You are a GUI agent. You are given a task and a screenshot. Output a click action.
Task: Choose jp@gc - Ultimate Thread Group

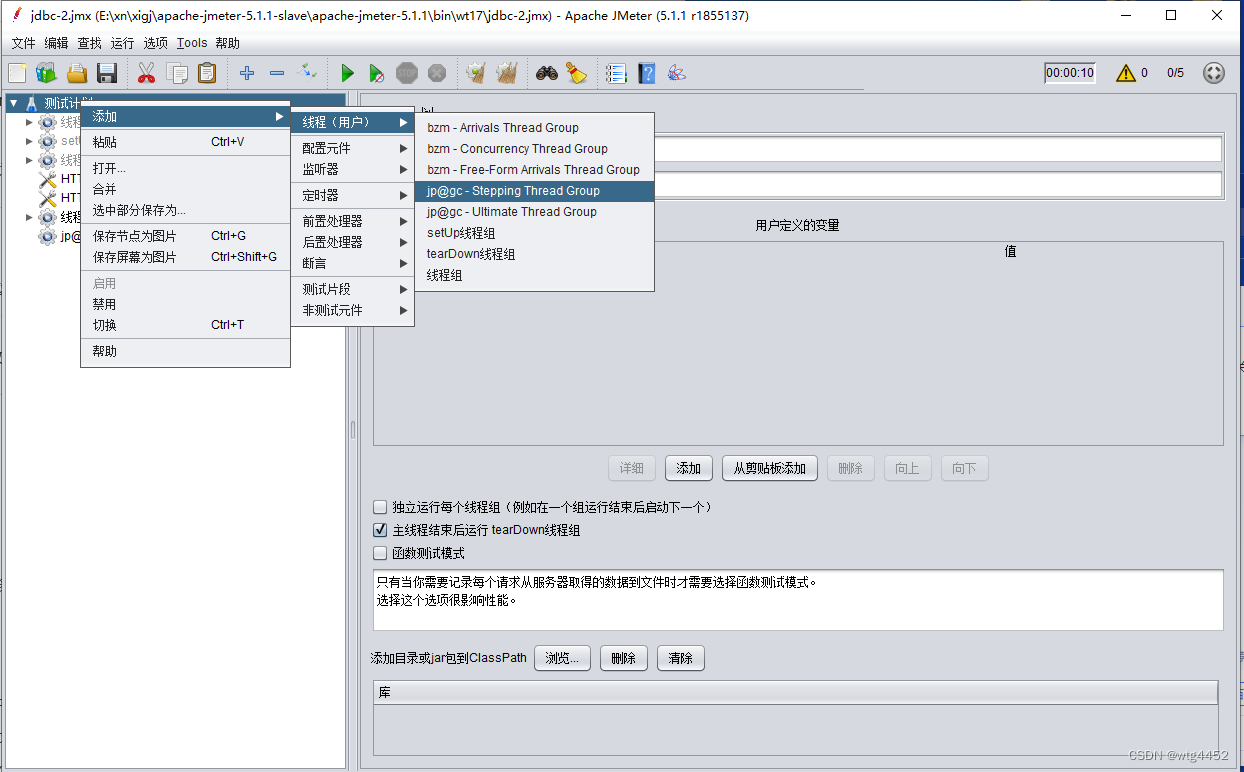tap(534, 212)
